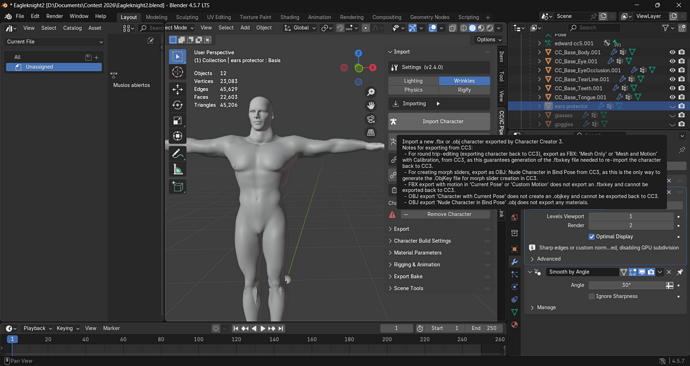The width and height of the screenshot is (690, 366).
Task: Hide CC_Base_Eye.001 in viewport
Action: click(672, 61)
